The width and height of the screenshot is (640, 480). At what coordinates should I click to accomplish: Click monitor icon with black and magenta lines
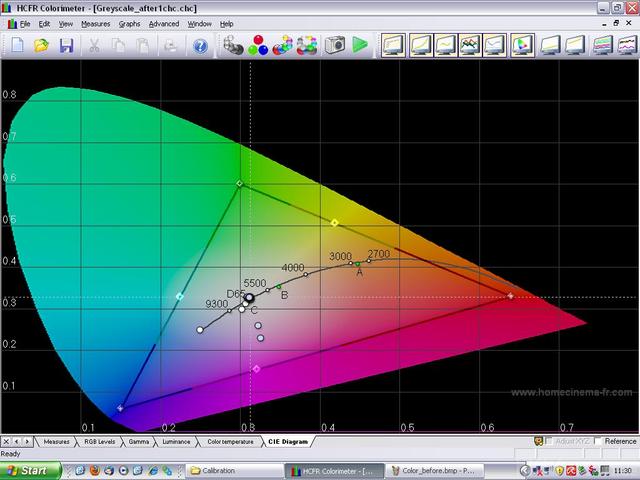point(628,45)
